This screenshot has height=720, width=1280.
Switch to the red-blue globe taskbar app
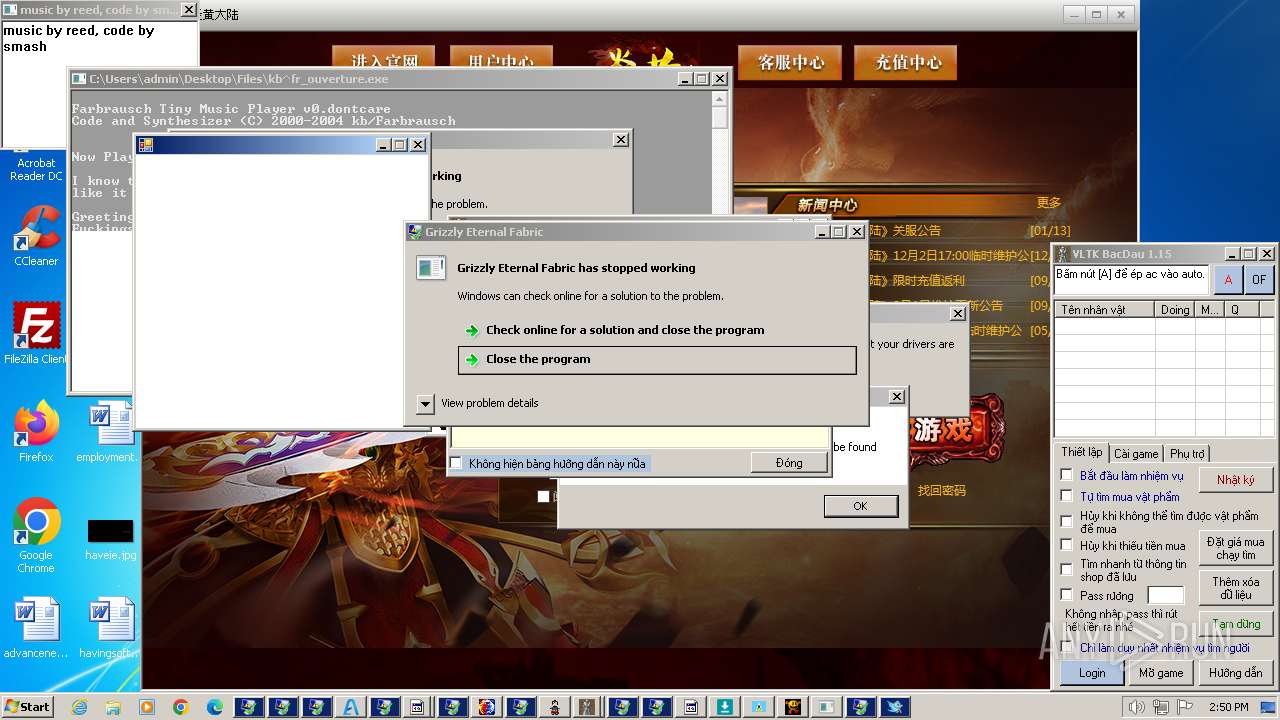click(487, 707)
